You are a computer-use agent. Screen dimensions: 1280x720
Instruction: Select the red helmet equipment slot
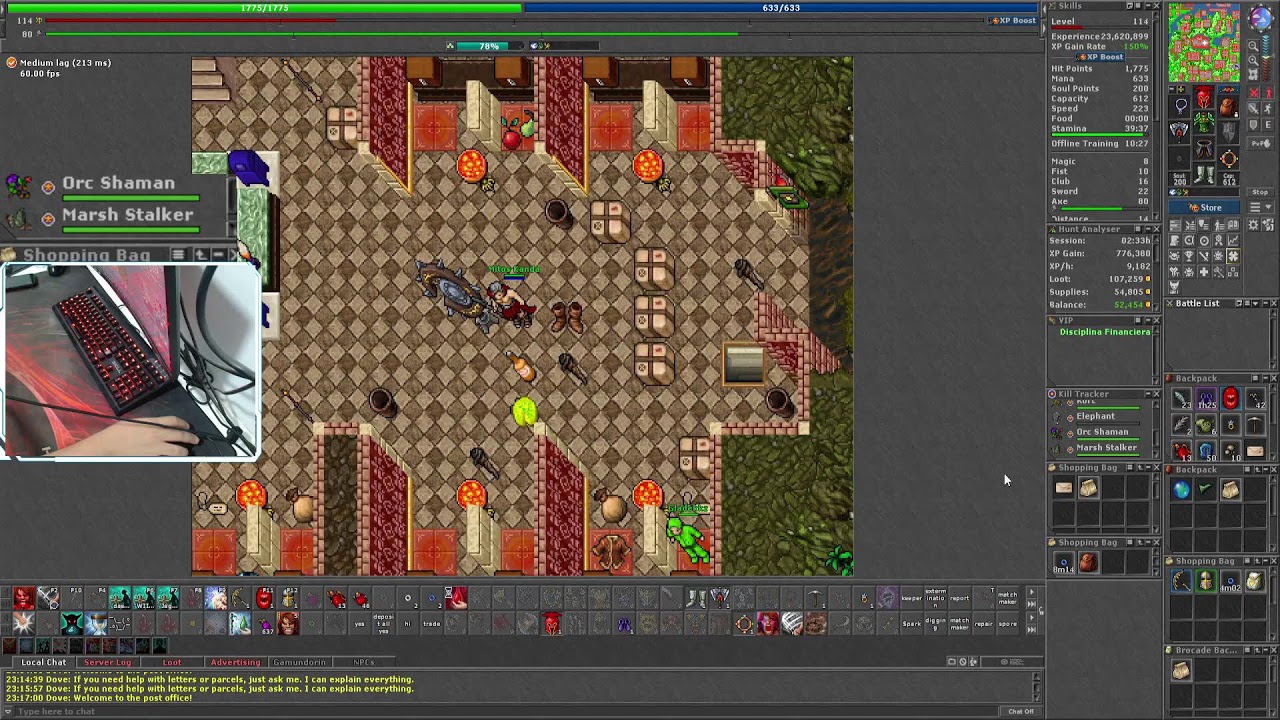(1202, 97)
